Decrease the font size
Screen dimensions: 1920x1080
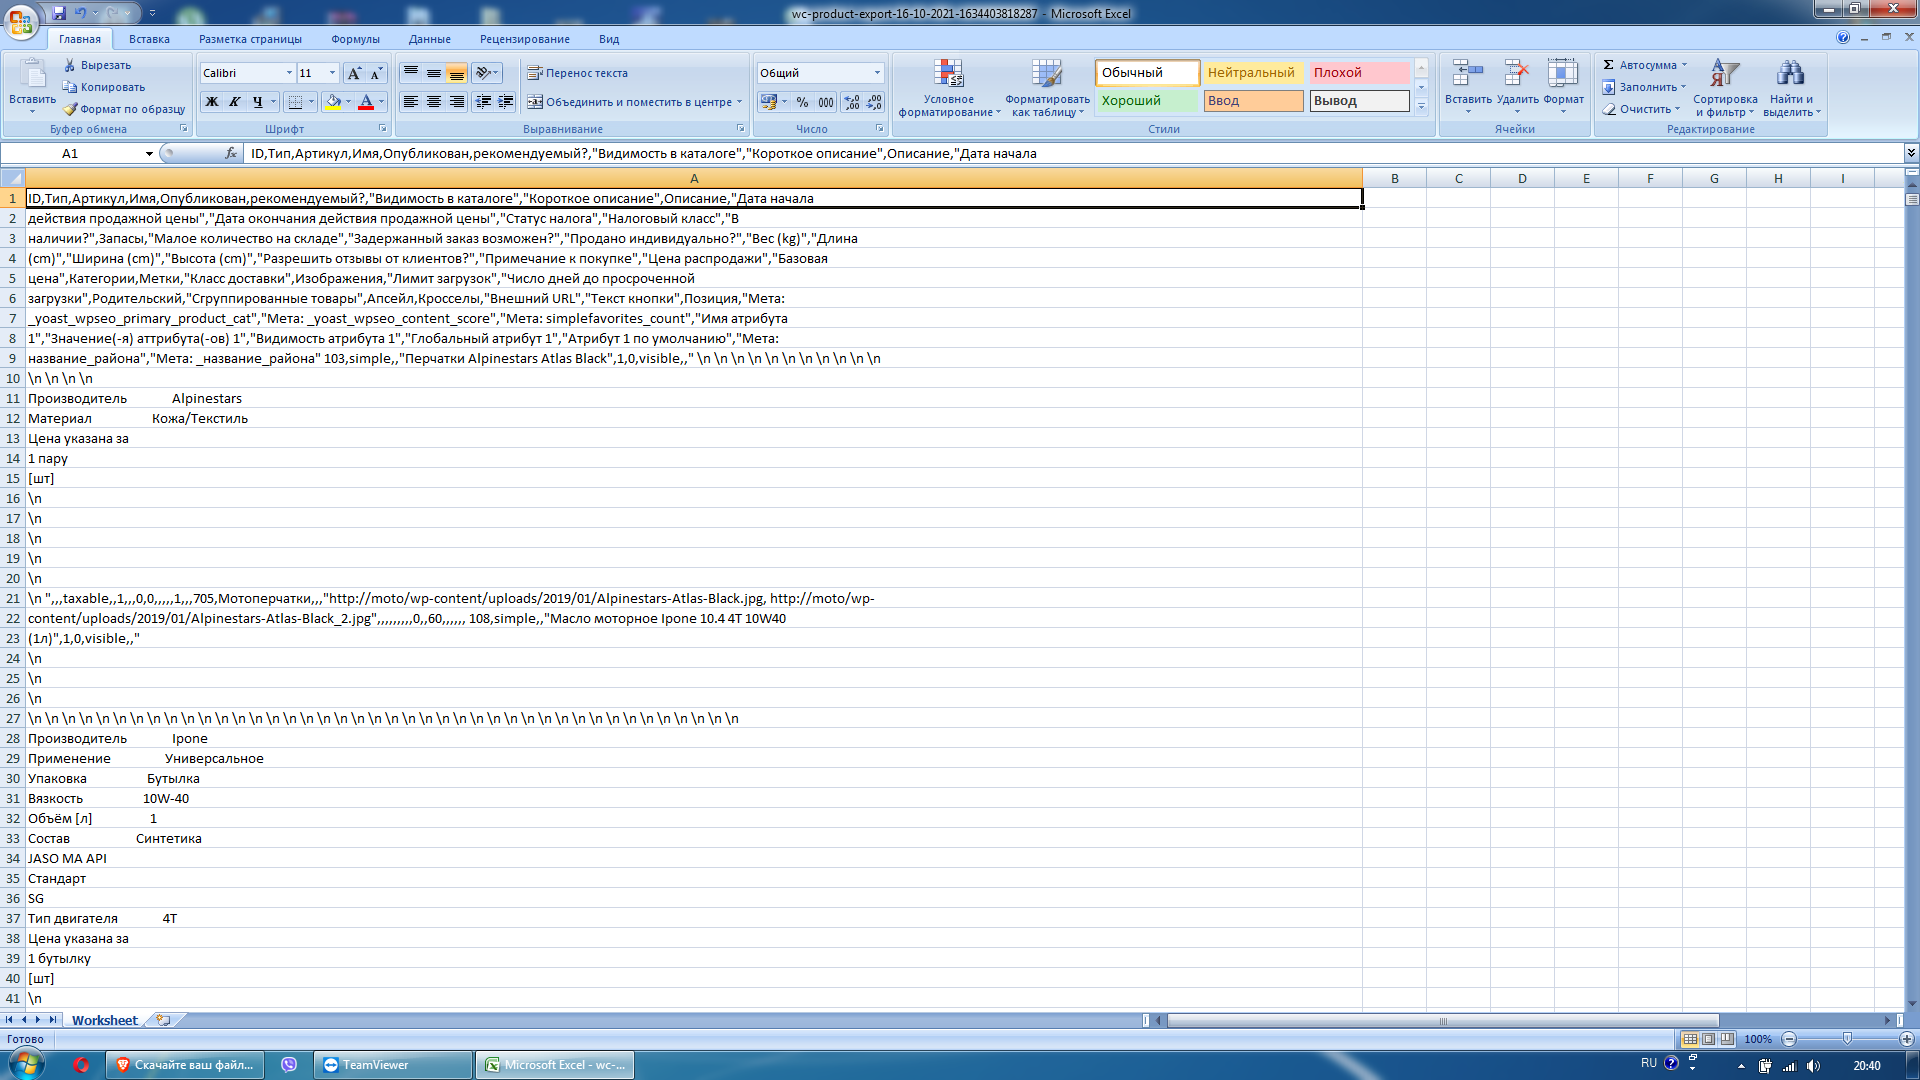(376, 73)
